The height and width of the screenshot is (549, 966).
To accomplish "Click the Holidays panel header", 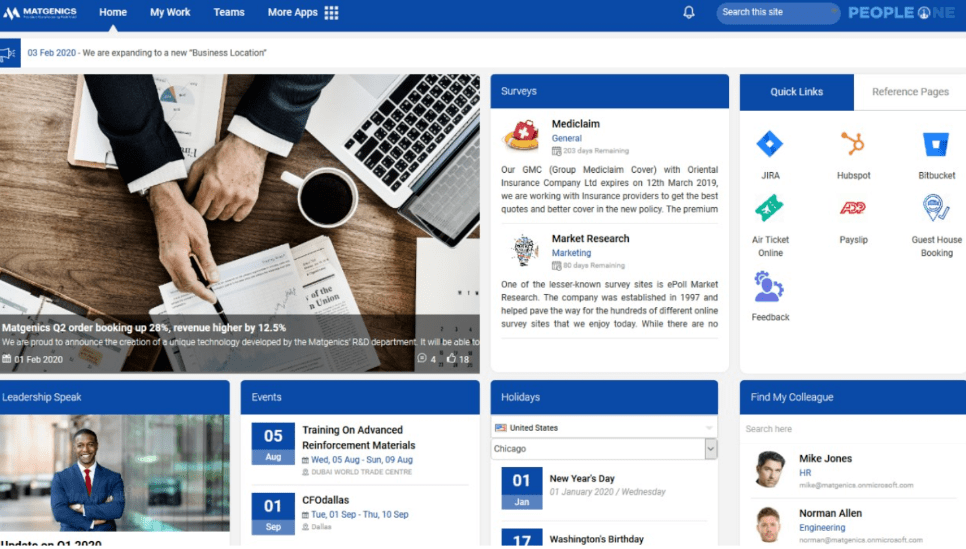I will coord(604,397).
